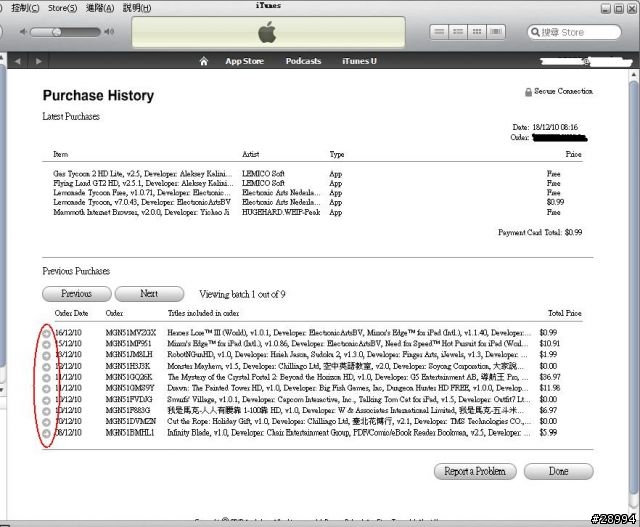Image resolution: width=640 pixels, height=527 pixels.
Task: Open details arrow for order MGN51F883G
Action: (47, 411)
